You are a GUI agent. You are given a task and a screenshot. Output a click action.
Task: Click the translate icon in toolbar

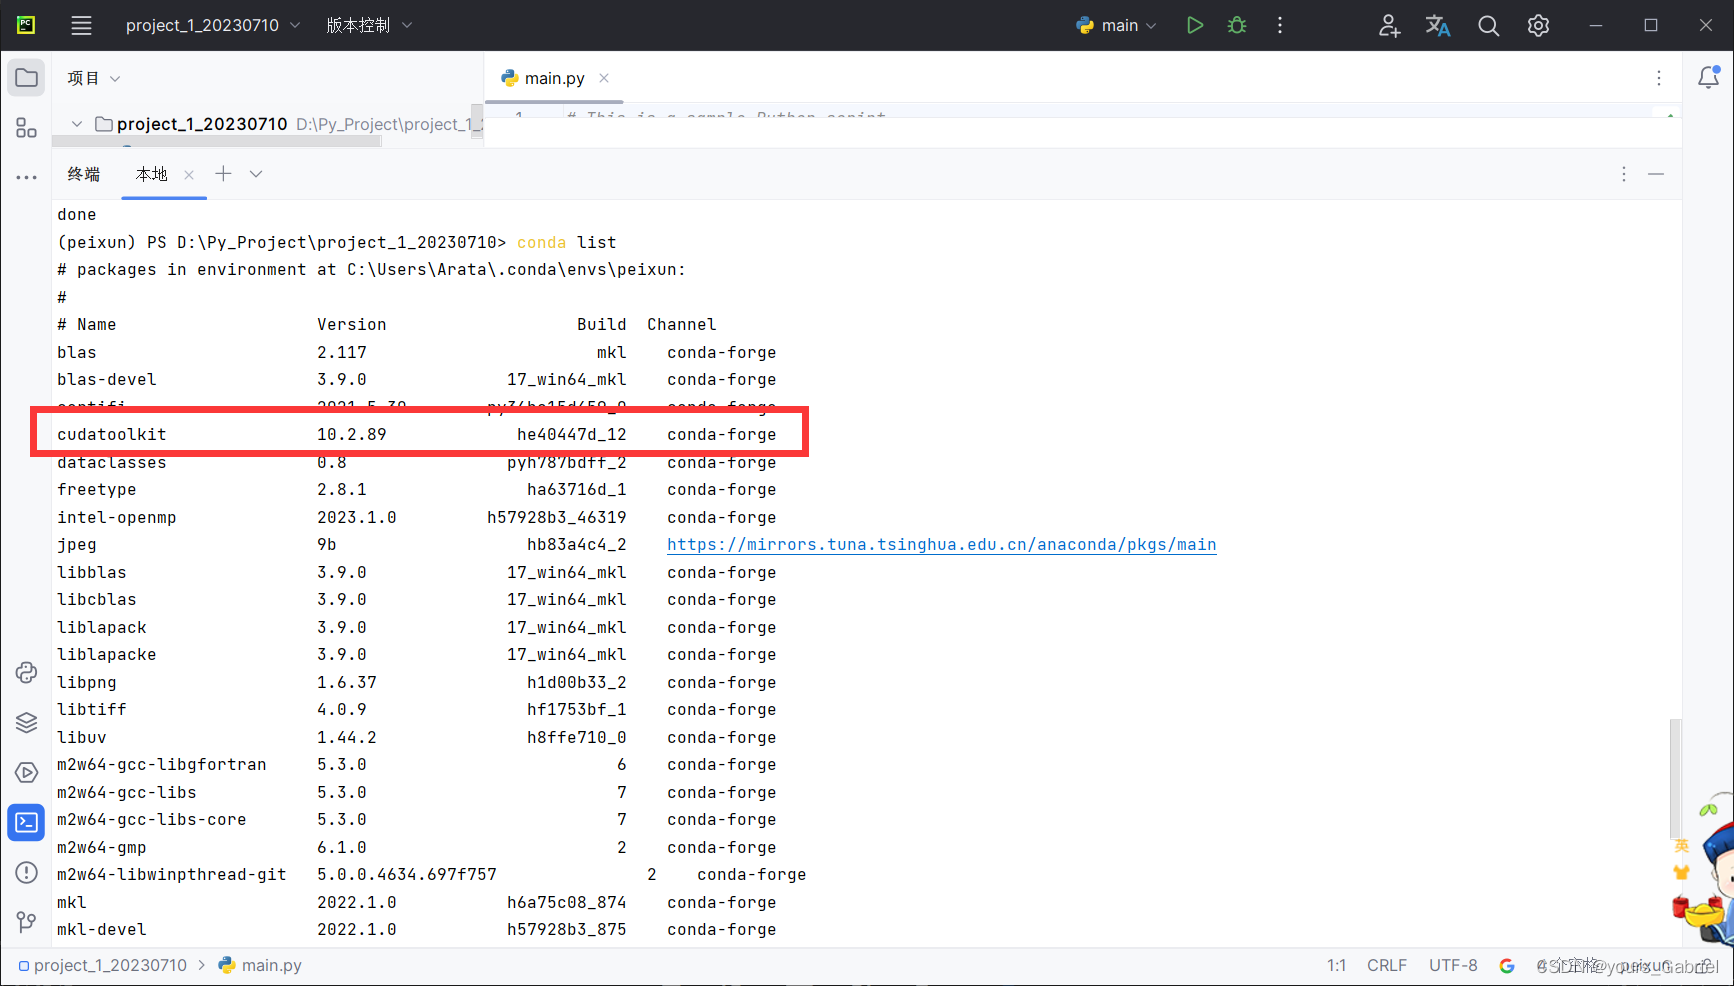1438,26
